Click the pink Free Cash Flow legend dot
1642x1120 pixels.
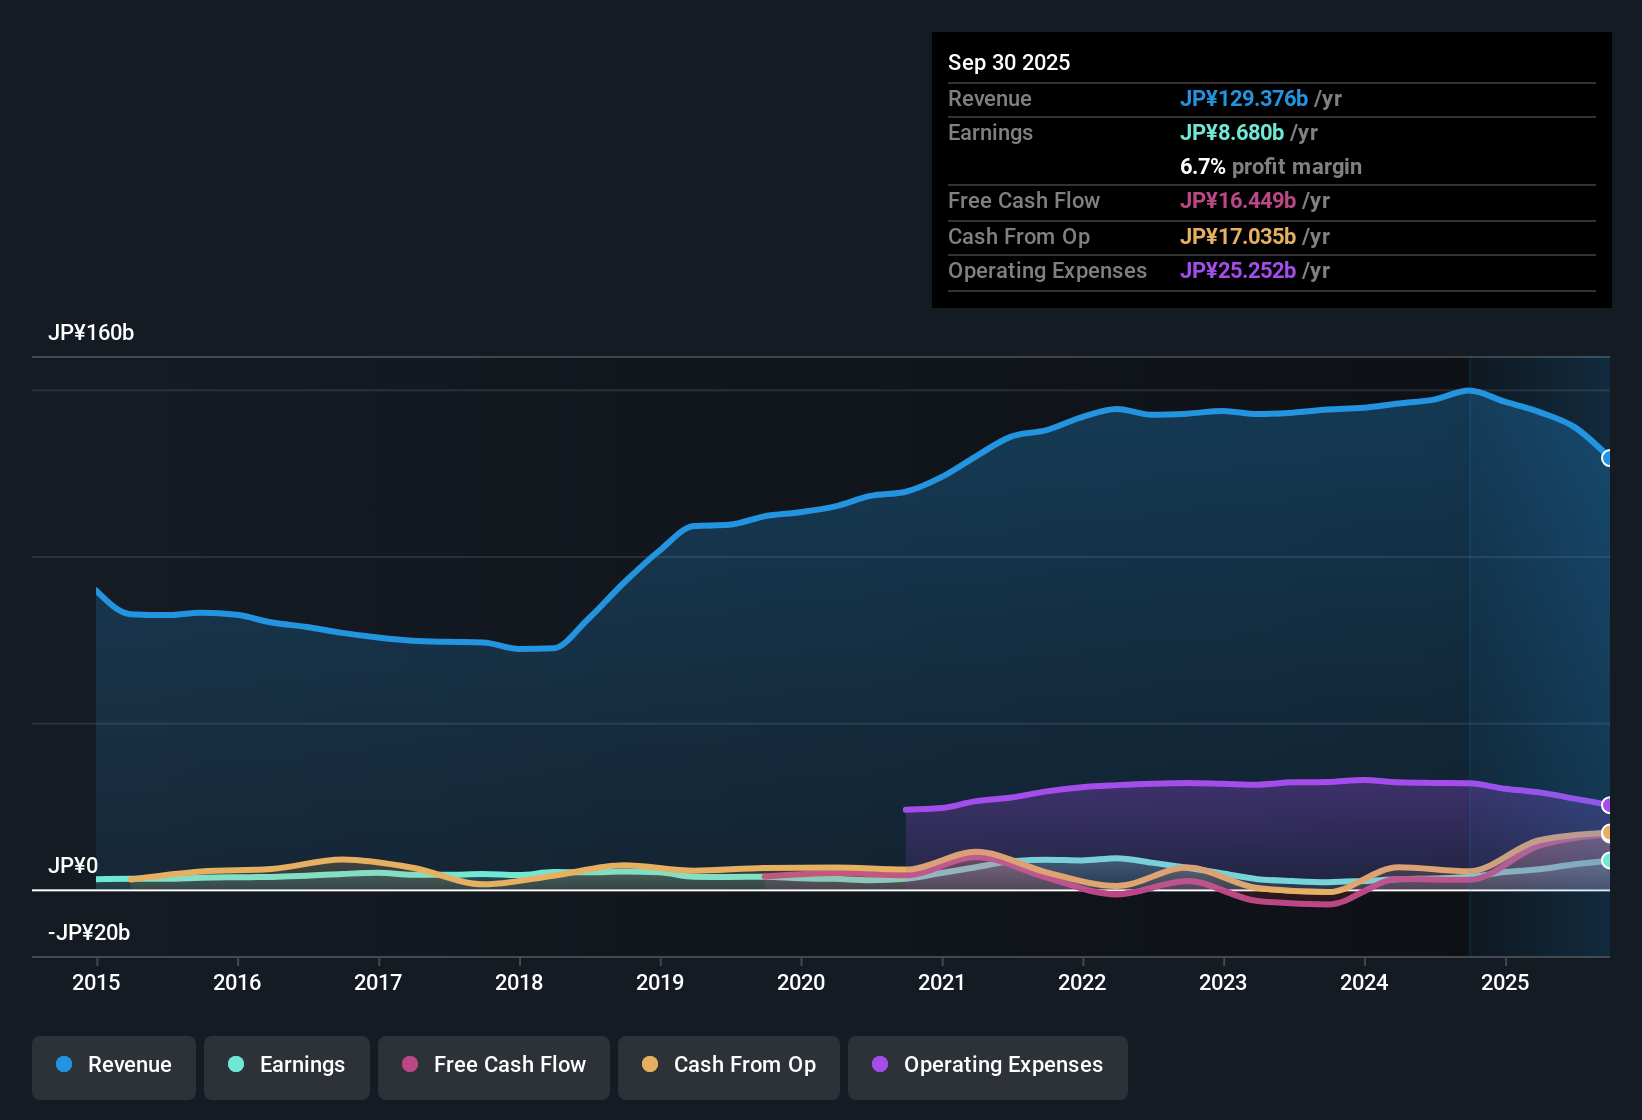410,1065
